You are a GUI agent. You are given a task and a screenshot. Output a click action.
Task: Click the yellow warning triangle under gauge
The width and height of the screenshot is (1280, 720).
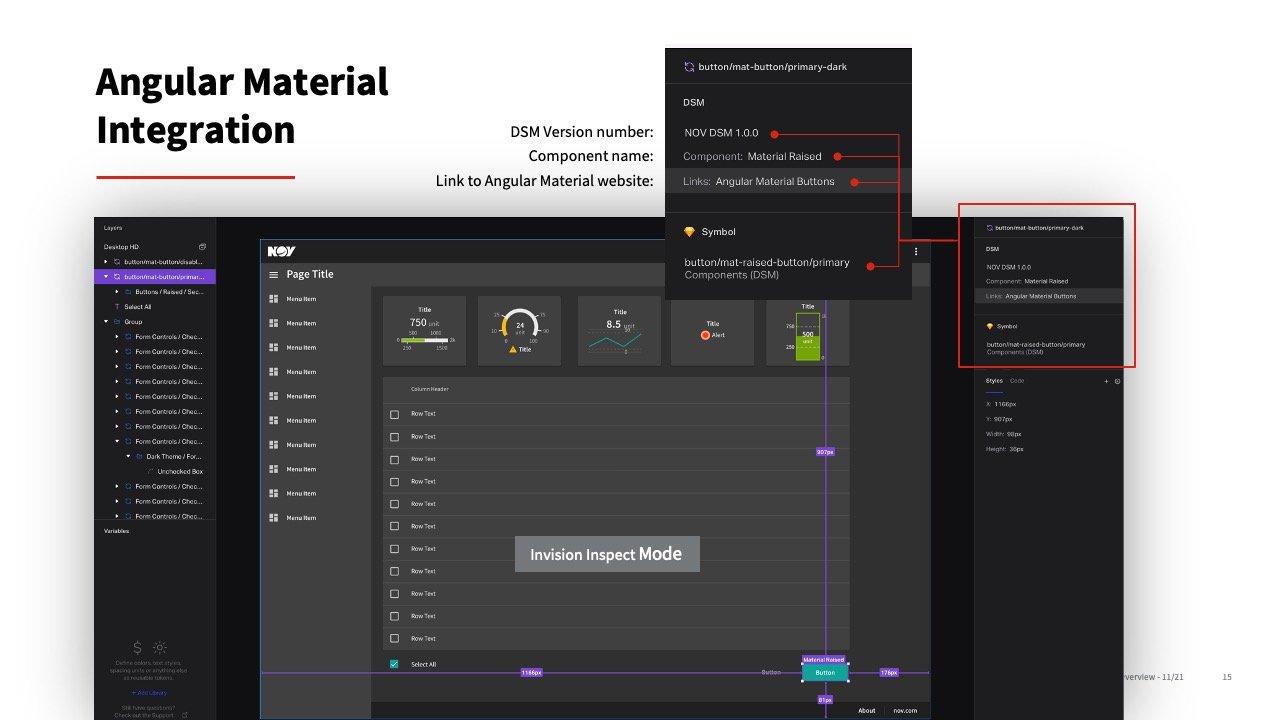tap(513, 349)
